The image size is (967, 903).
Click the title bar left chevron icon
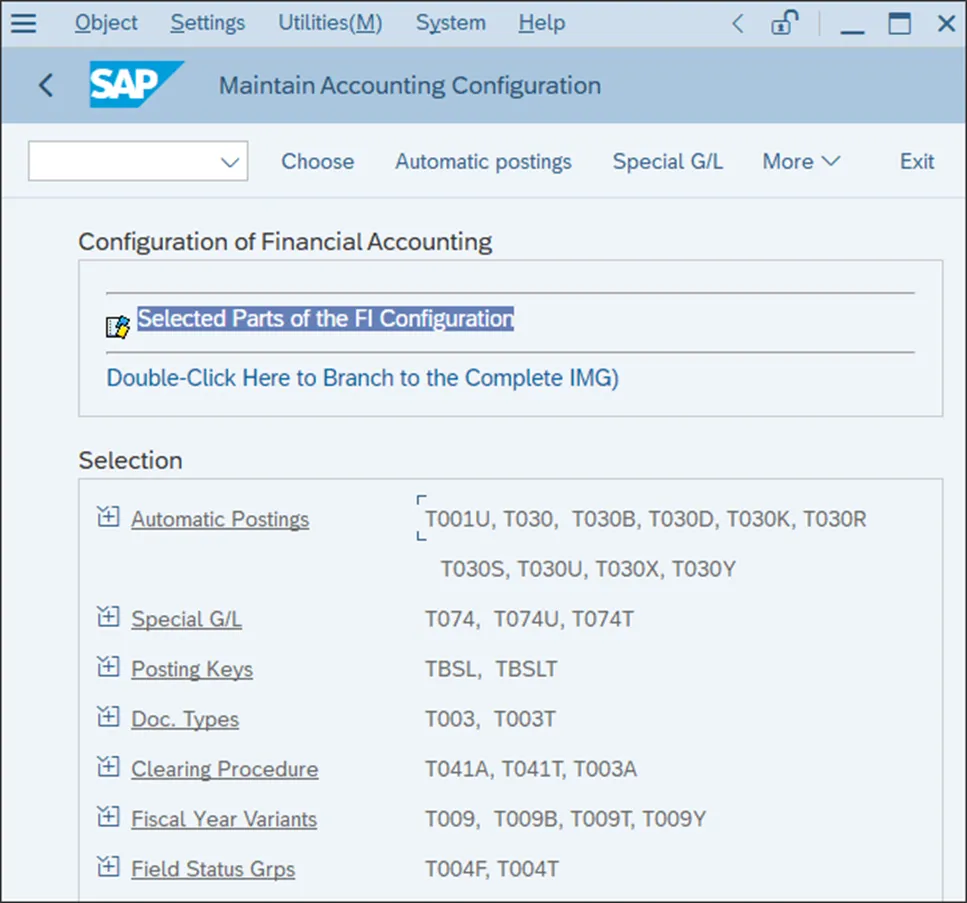pyautogui.click(x=738, y=22)
